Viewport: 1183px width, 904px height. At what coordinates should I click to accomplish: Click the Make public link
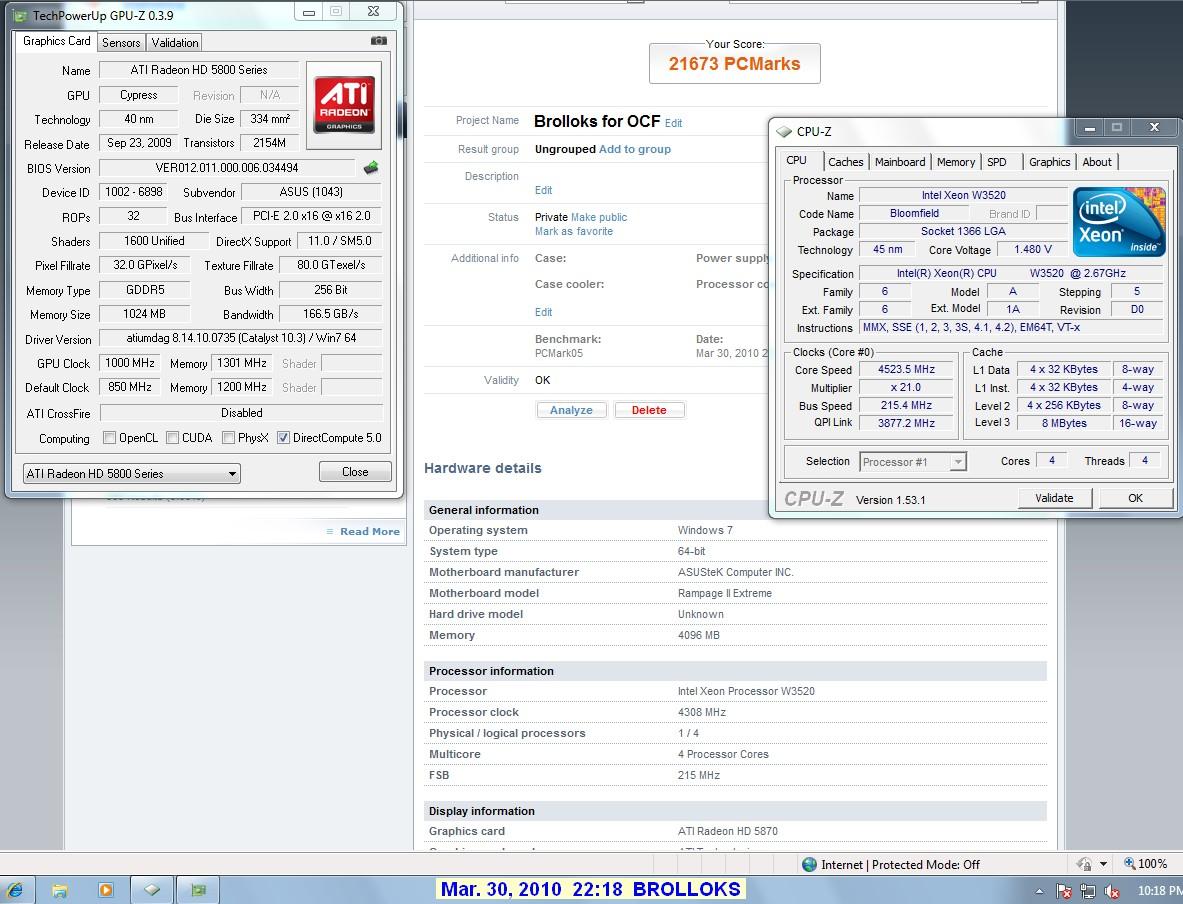pyautogui.click(x=599, y=217)
